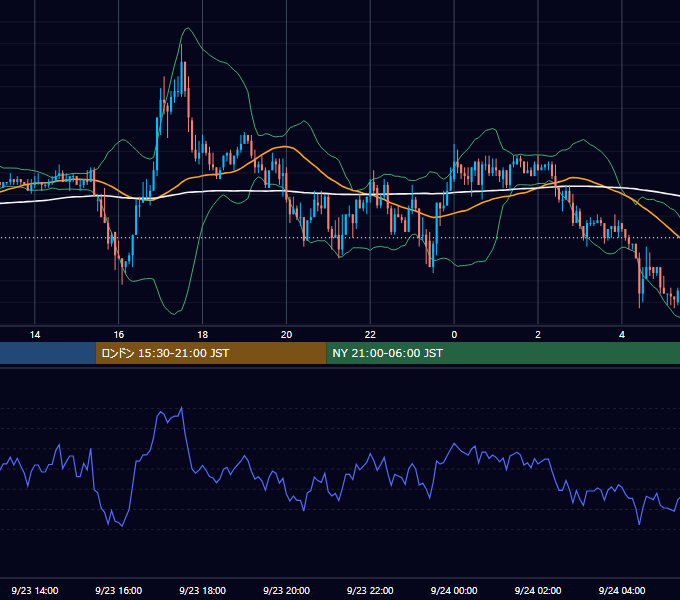This screenshot has height=600, width=680.
Task: Click the 2 hour label on price chart axis
Action: coord(538,335)
